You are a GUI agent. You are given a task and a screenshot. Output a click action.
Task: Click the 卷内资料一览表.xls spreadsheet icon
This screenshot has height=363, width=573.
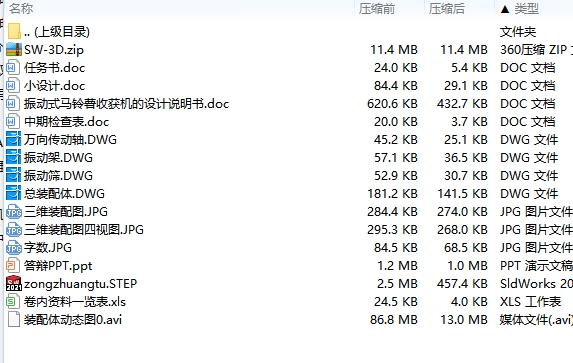point(12,302)
